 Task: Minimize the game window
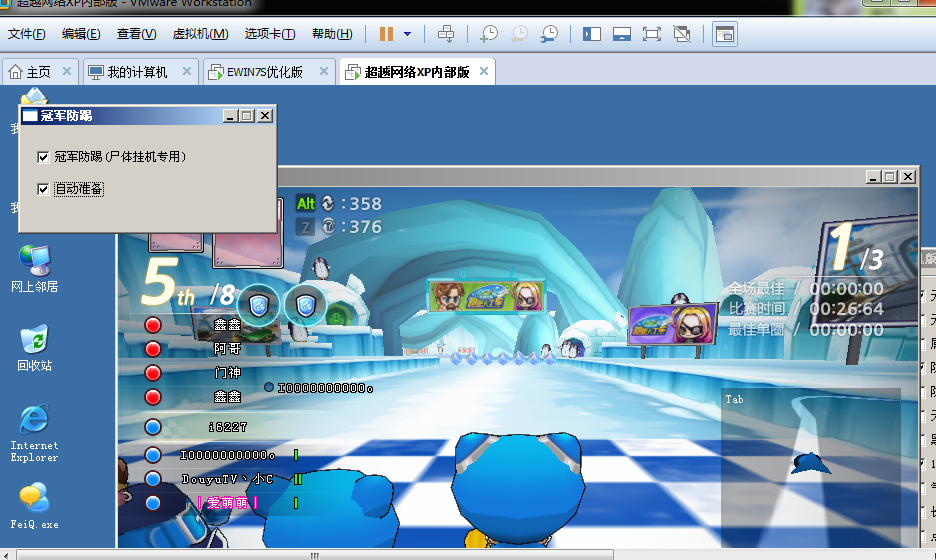[x=873, y=177]
